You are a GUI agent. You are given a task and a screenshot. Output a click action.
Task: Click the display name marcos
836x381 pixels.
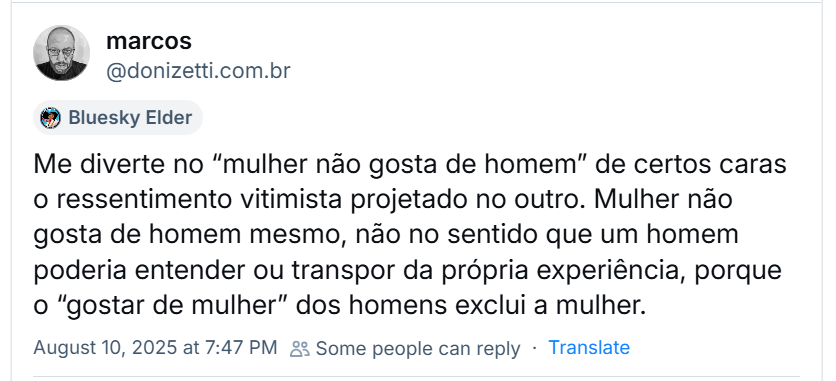click(x=149, y=41)
